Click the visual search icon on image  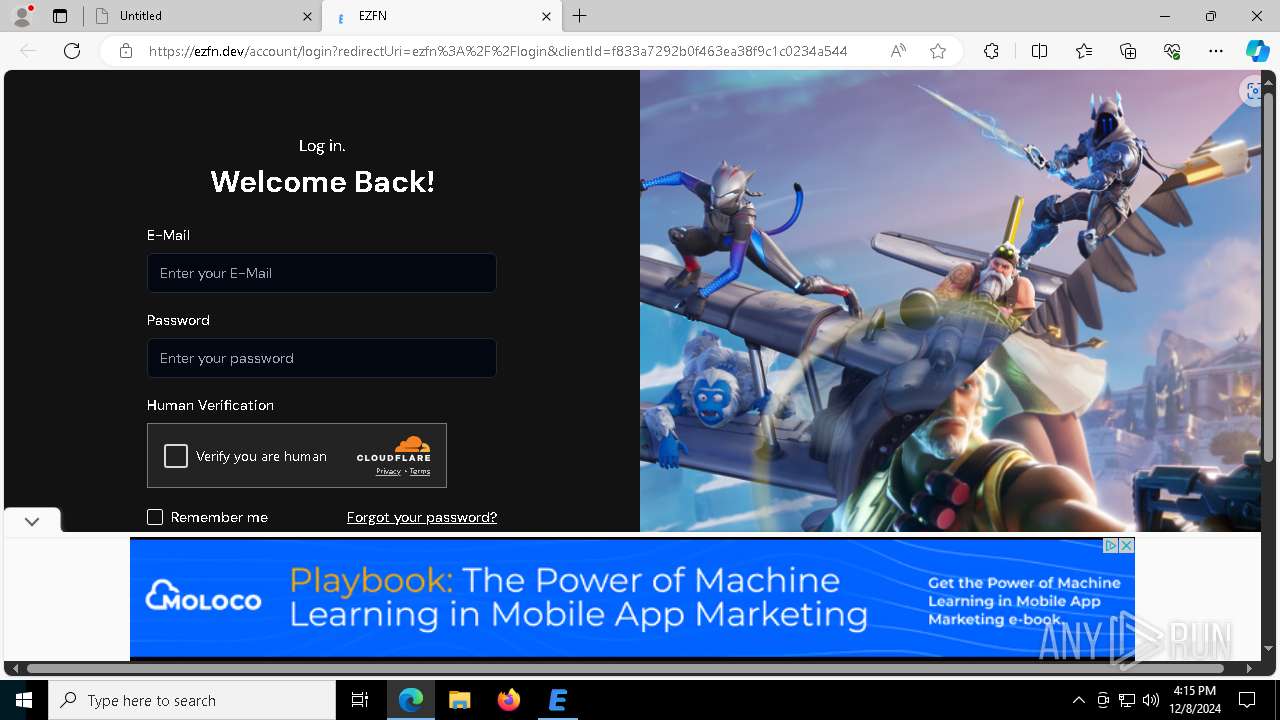tap(1252, 91)
